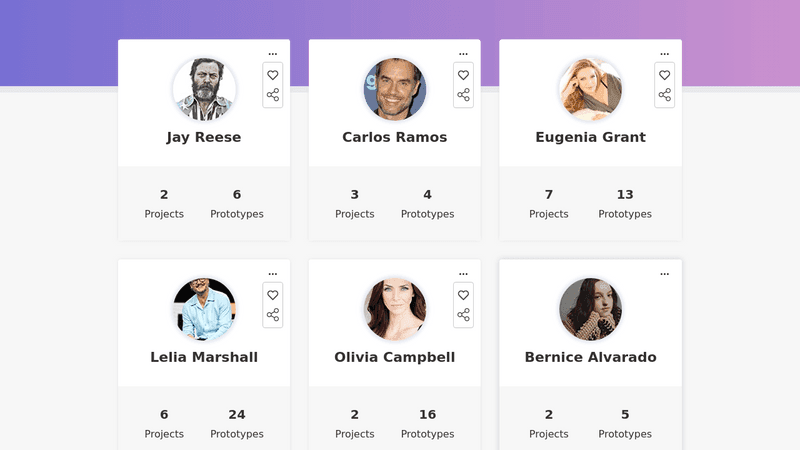Share Carlos Ramos's profile card
Viewport: 800px width, 450px height.
[463, 95]
